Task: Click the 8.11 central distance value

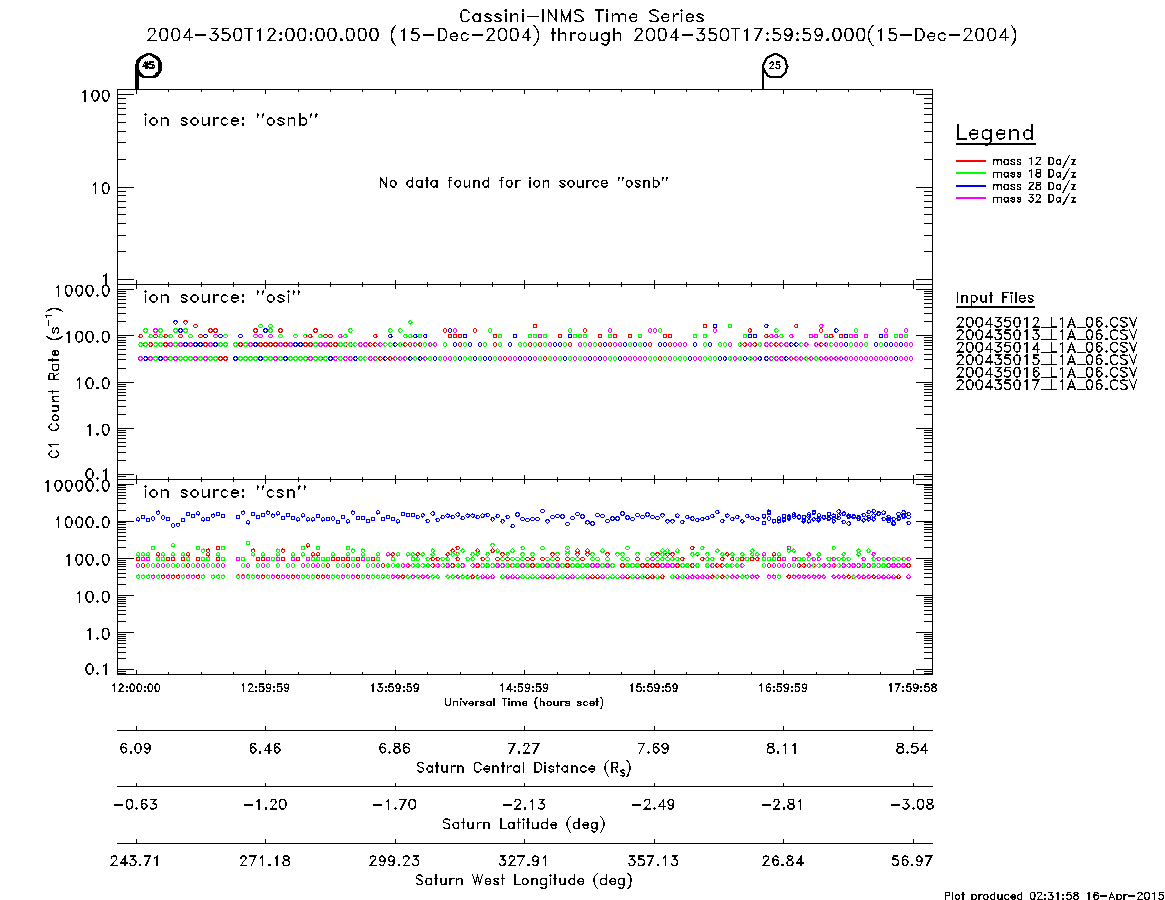Action: pos(782,748)
